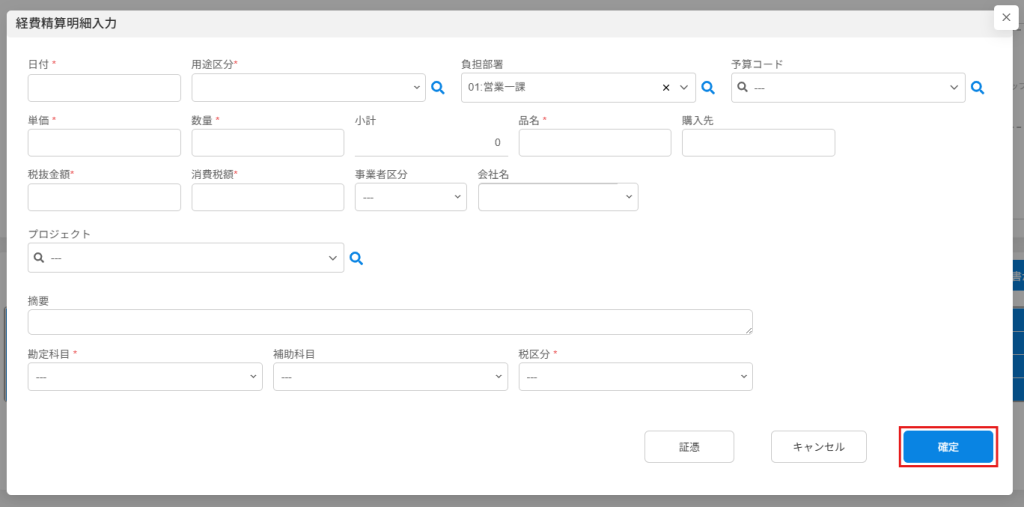Close the 経費精算明細入力 dialog
1024x507 pixels.
click(1006, 17)
